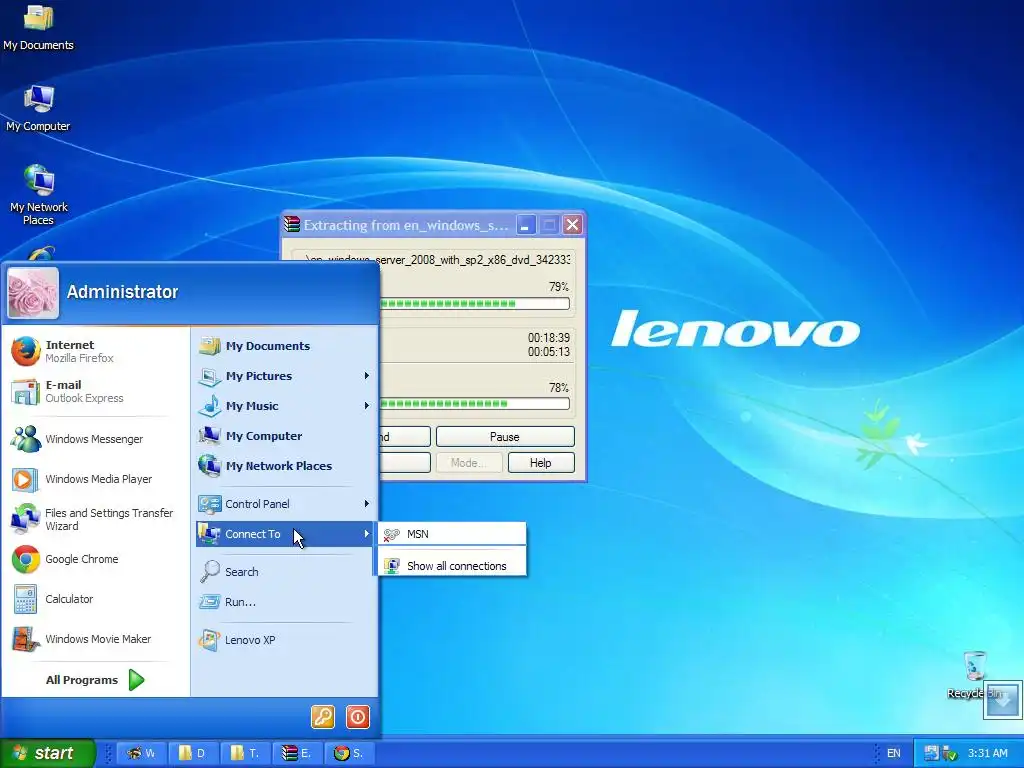The image size is (1024, 768).
Task: Click the time left 00:05:13
Action: pyautogui.click(x=549, y=351)
